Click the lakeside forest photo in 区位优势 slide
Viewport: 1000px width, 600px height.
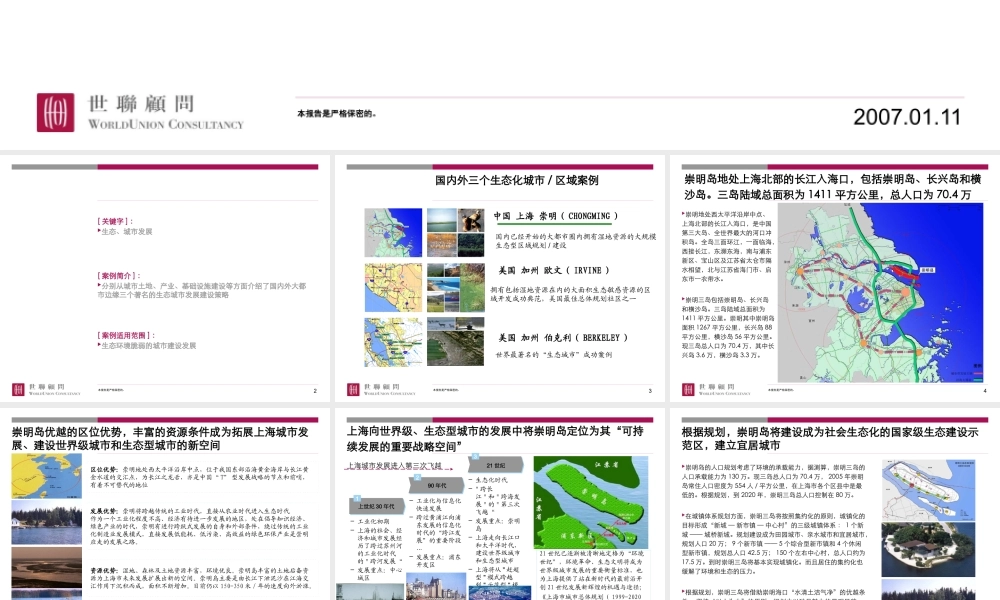[x=47, y=522]
